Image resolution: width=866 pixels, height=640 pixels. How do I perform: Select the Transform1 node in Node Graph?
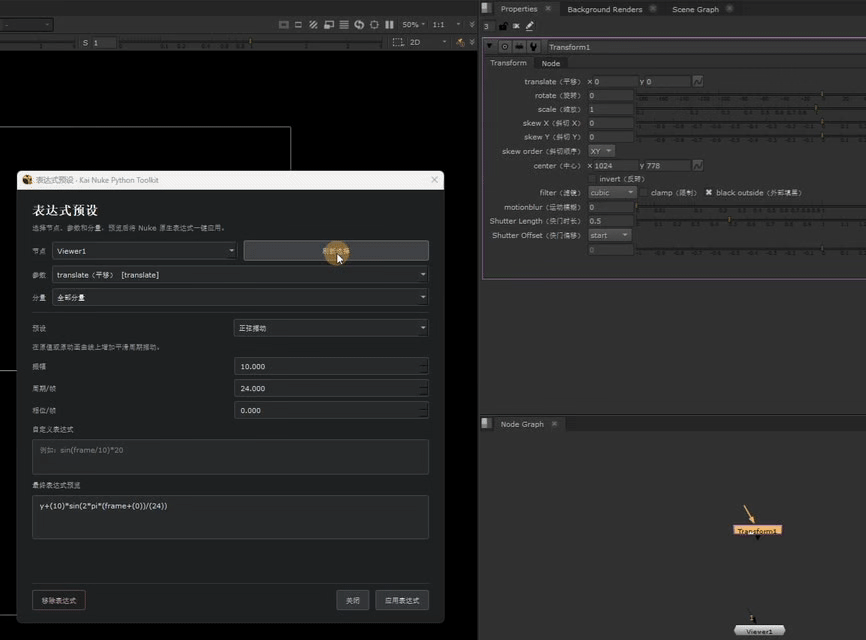tap(757, 530)
